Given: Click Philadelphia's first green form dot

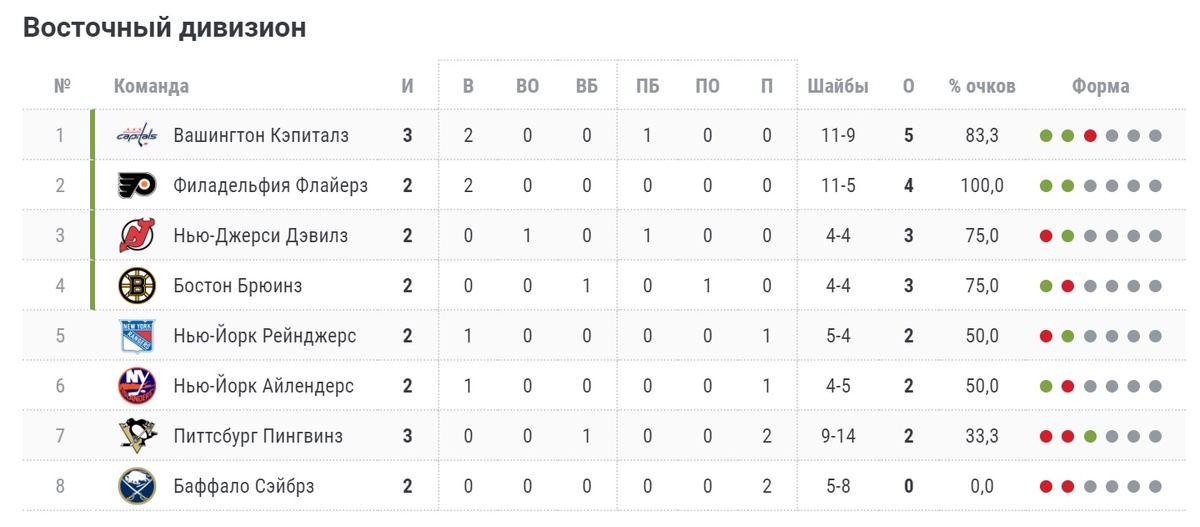Looking at the screenshot, I should (1046, 186).
